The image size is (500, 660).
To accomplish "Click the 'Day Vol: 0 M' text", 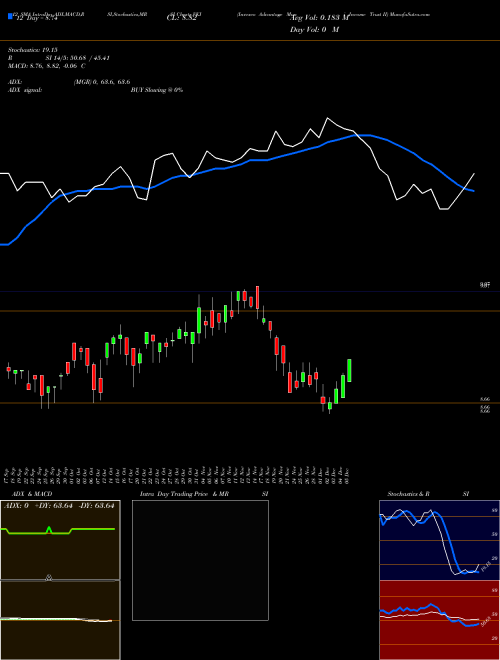I will [314, 29].
